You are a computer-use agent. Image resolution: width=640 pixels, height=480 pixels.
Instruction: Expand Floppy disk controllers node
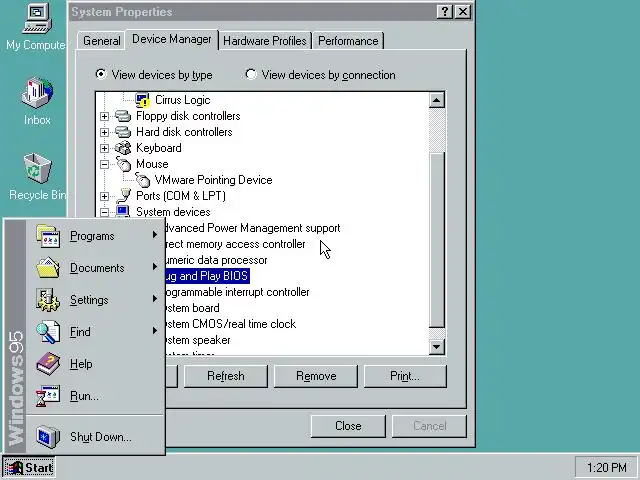click(104, 117)
